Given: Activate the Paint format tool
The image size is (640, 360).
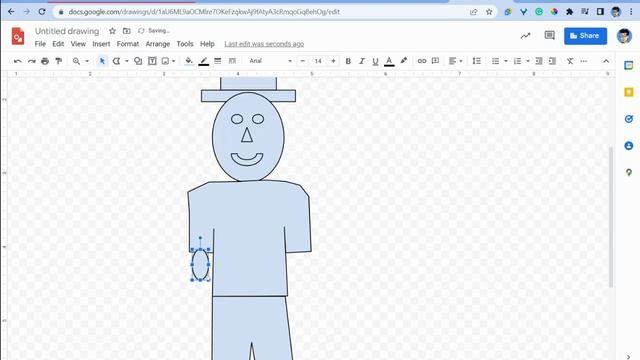Looking at the screenshot, I should (x=59, y=61).
